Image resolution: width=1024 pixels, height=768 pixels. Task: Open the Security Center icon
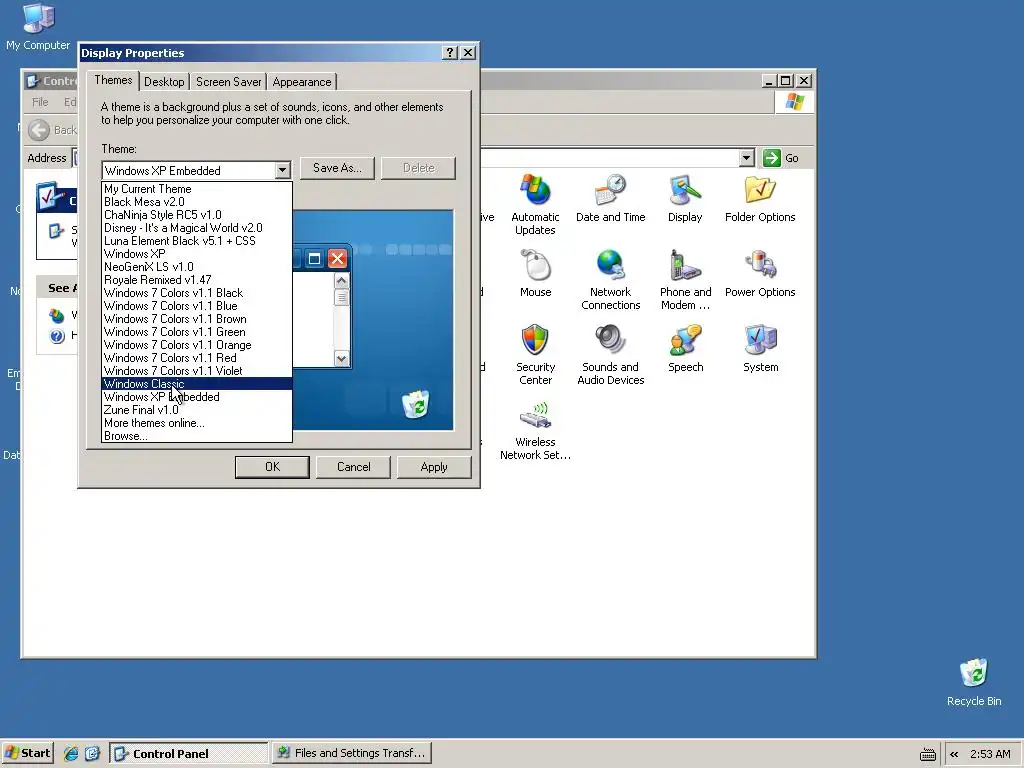click(x=535, y=355)
